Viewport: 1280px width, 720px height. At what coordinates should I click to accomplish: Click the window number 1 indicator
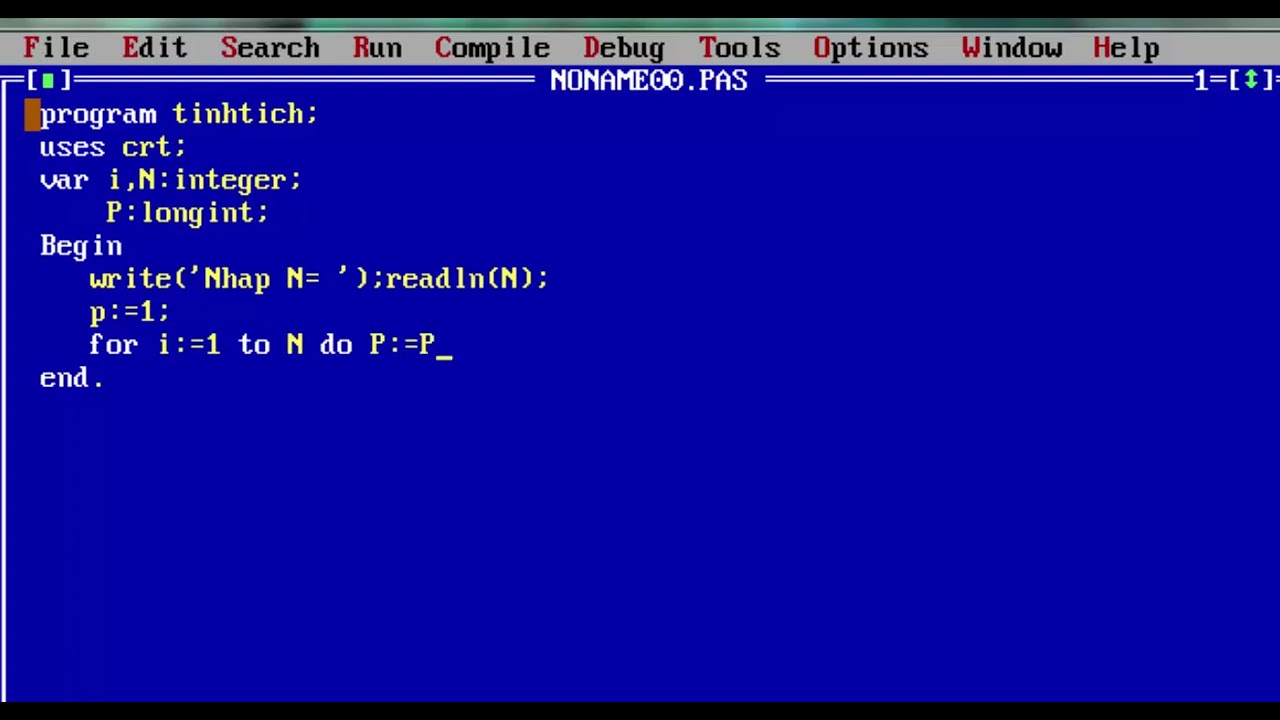coord(1201,81)
